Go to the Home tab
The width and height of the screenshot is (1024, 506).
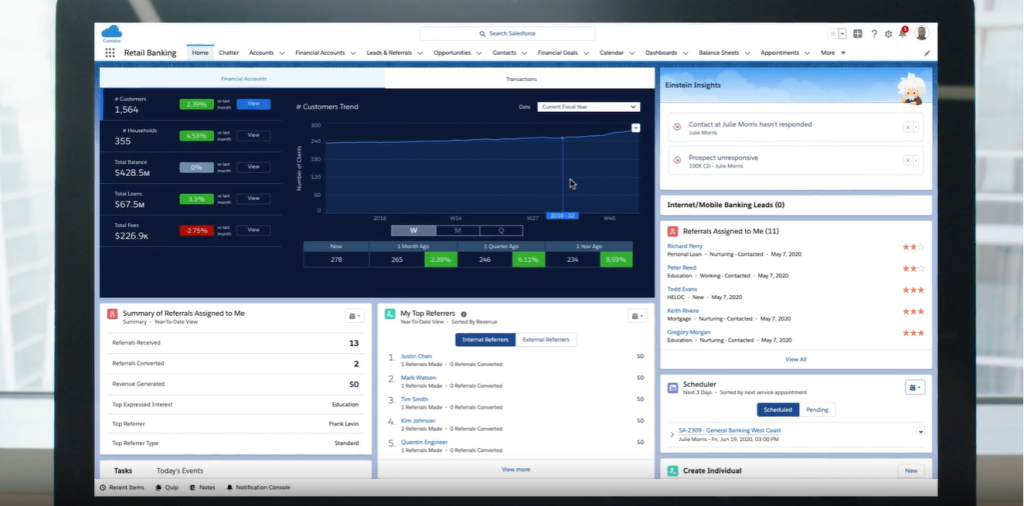[200, 53]
